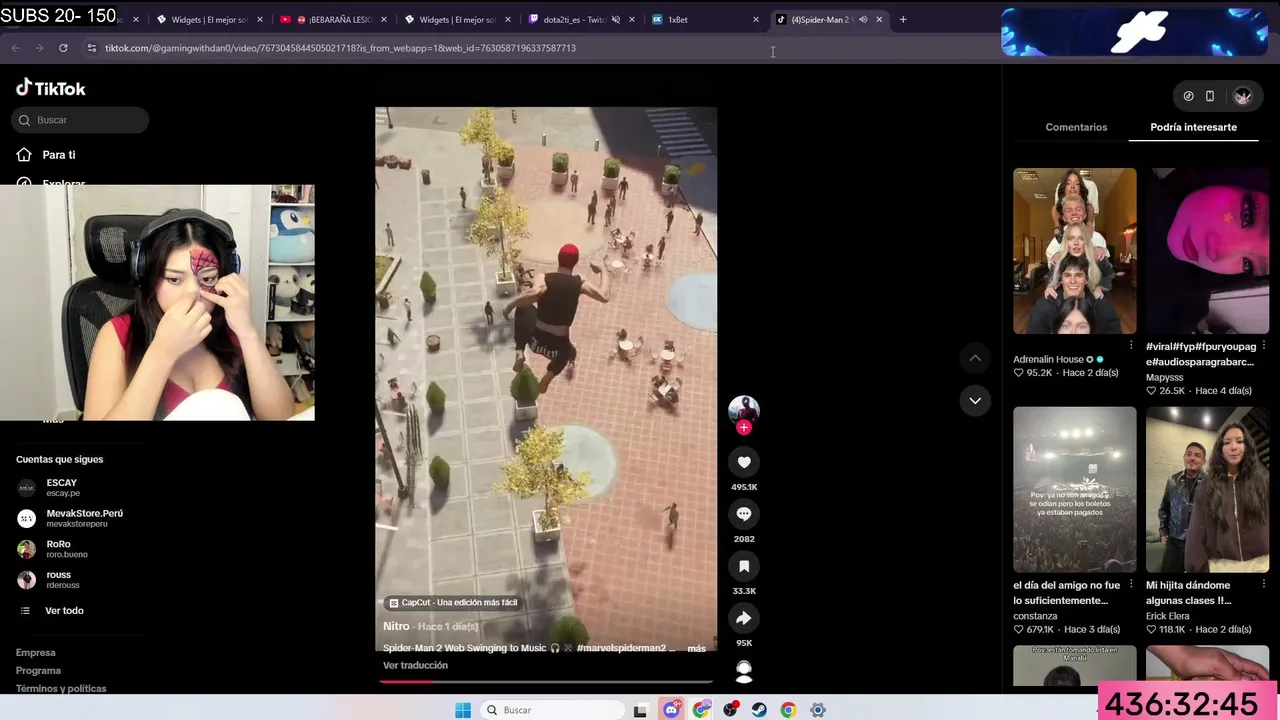Open the Erick Elera video thumbnail
Screen dimensions: 1280x720
1207,490
